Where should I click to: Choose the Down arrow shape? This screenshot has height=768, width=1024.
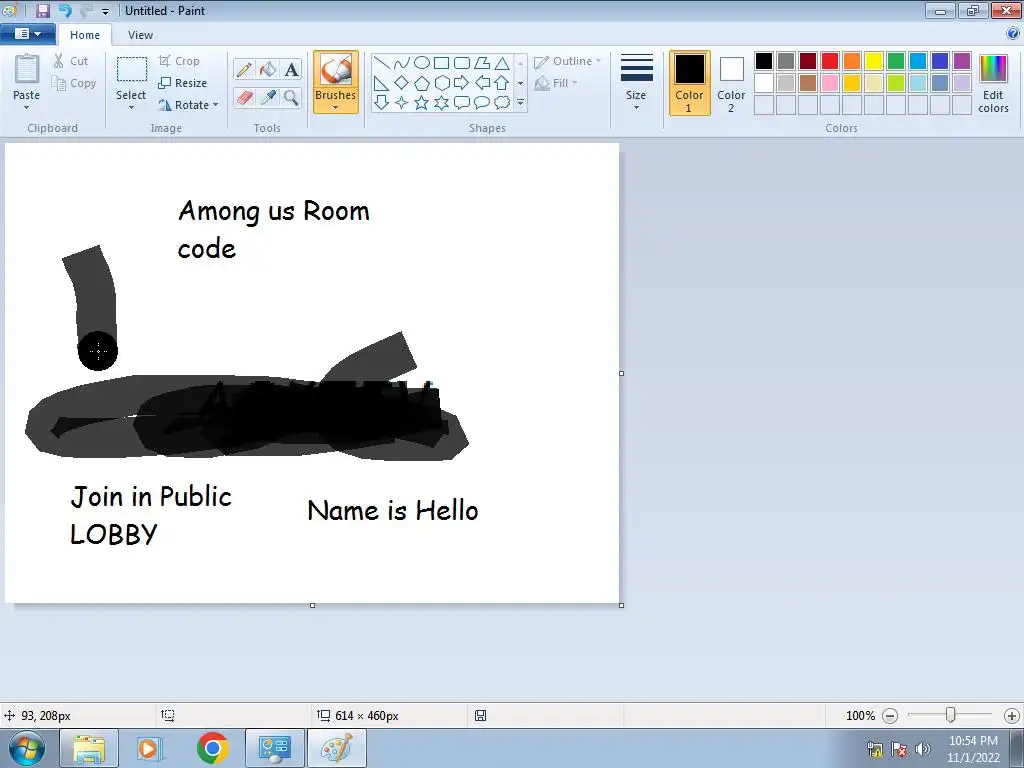coord(382,103)
